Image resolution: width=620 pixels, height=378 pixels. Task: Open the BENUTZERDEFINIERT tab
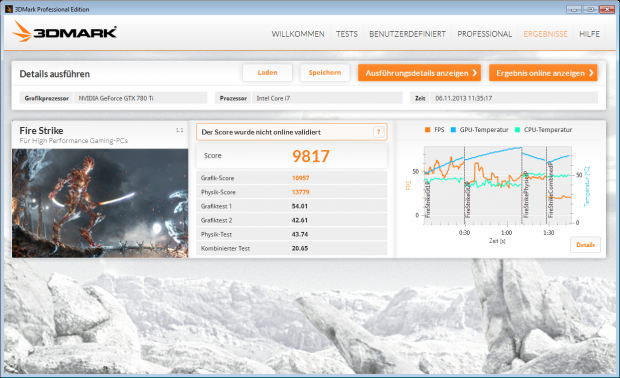[x=407, y=34]
